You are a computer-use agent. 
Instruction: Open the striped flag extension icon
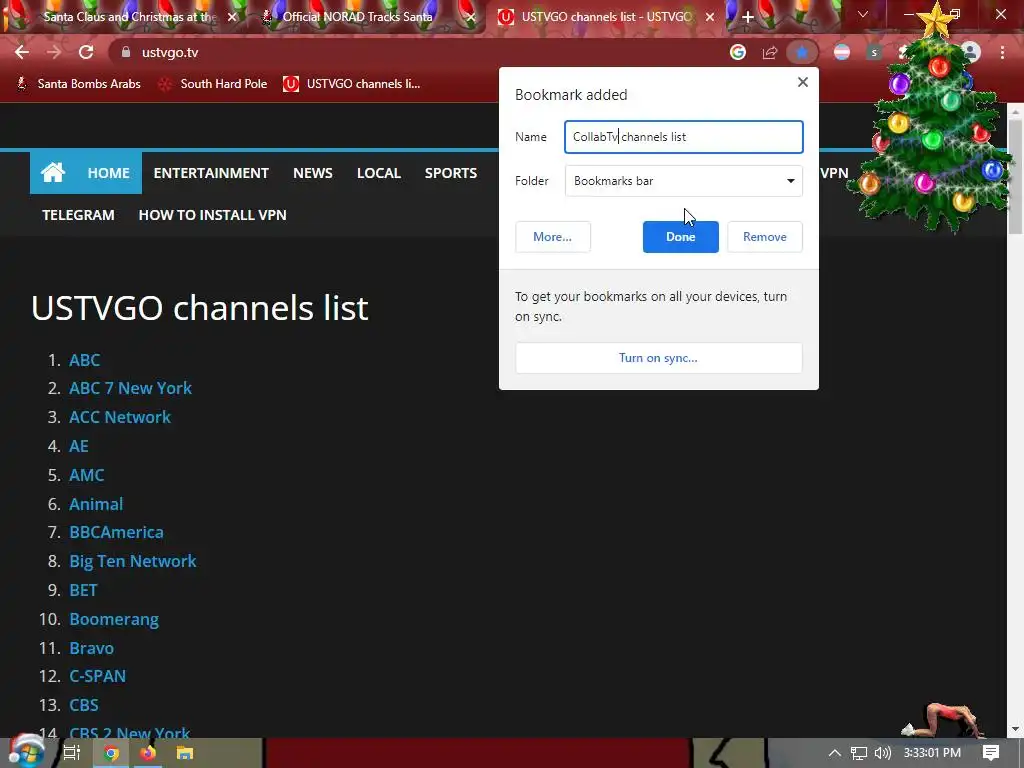pos(842,52)
